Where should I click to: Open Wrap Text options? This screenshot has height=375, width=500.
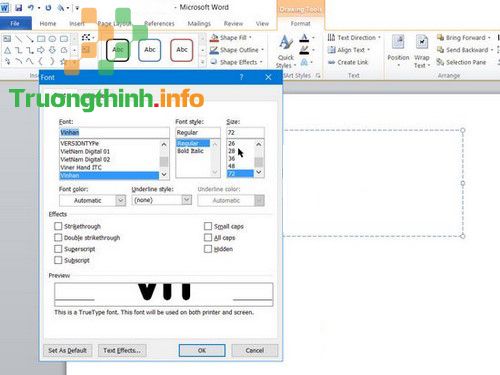click(422, 52)
